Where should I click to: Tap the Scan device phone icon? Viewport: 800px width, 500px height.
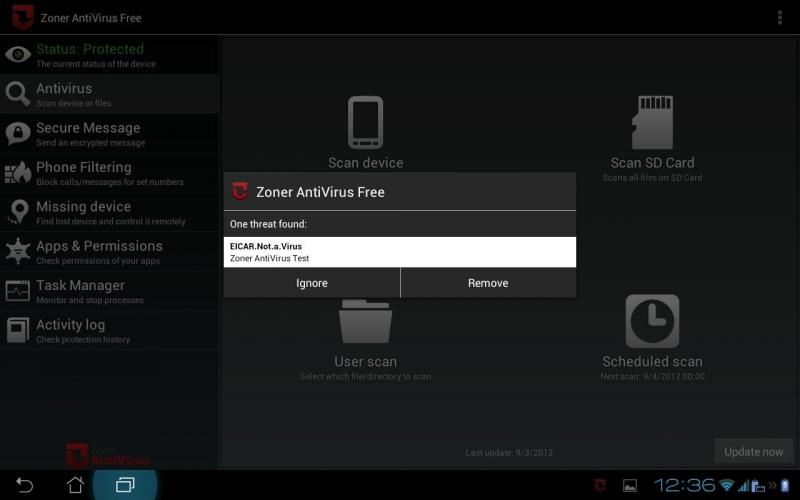coord(365,123)
